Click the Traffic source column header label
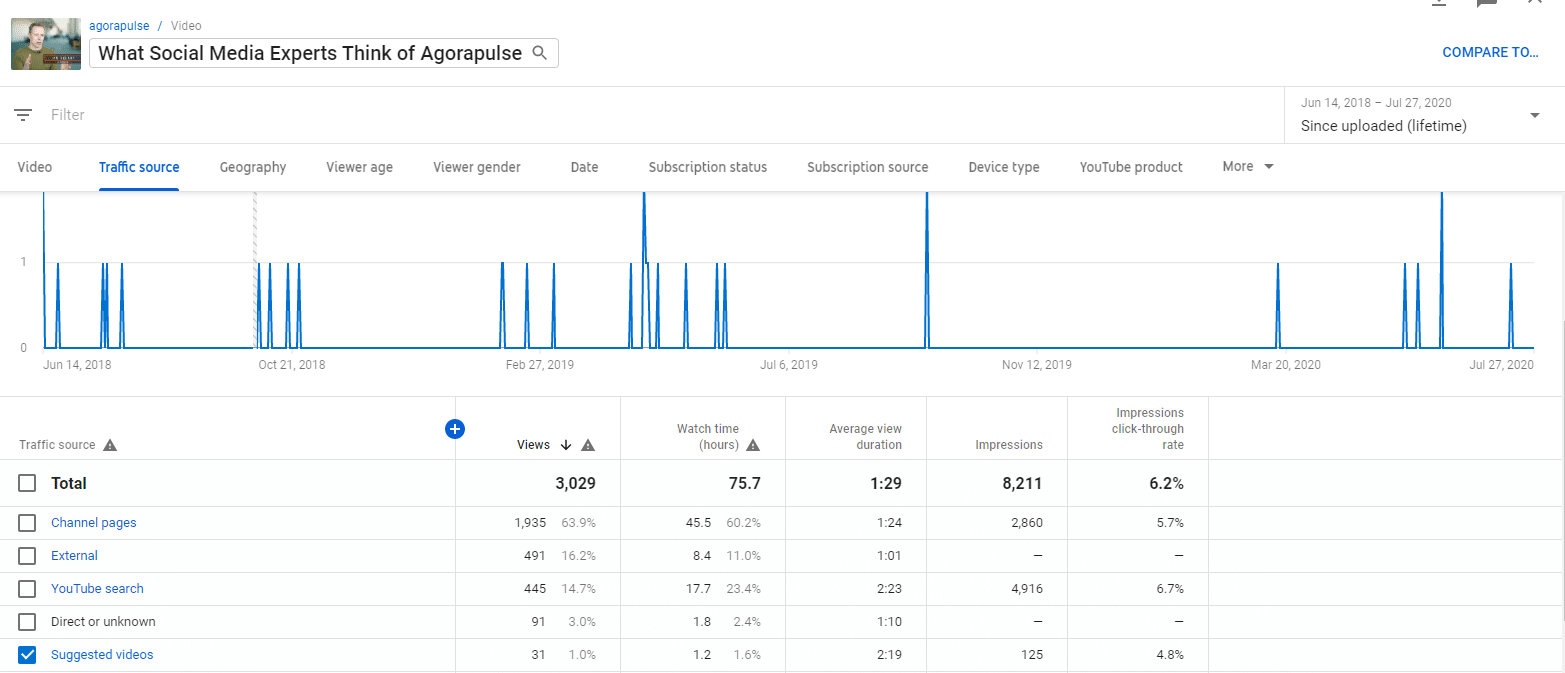1565x673 pixels. (57, 445)
